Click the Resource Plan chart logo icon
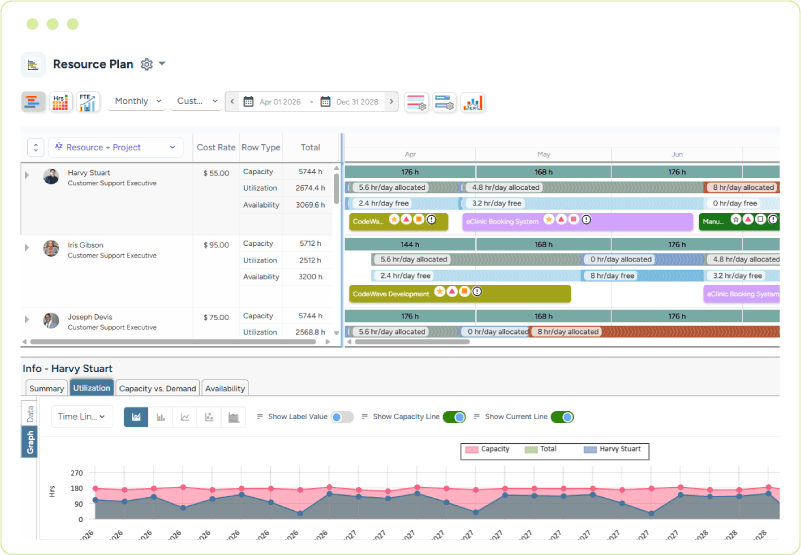 (33, 65)
